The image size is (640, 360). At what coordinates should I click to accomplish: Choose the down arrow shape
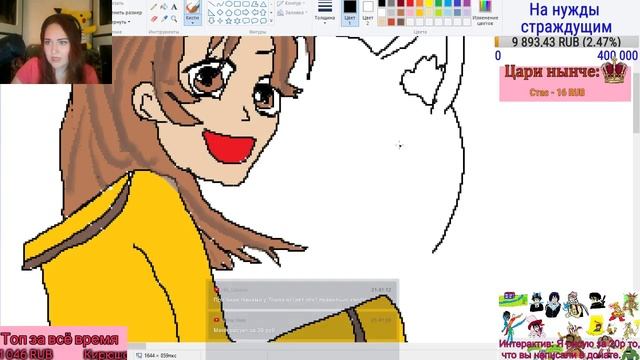pos(211,21)
